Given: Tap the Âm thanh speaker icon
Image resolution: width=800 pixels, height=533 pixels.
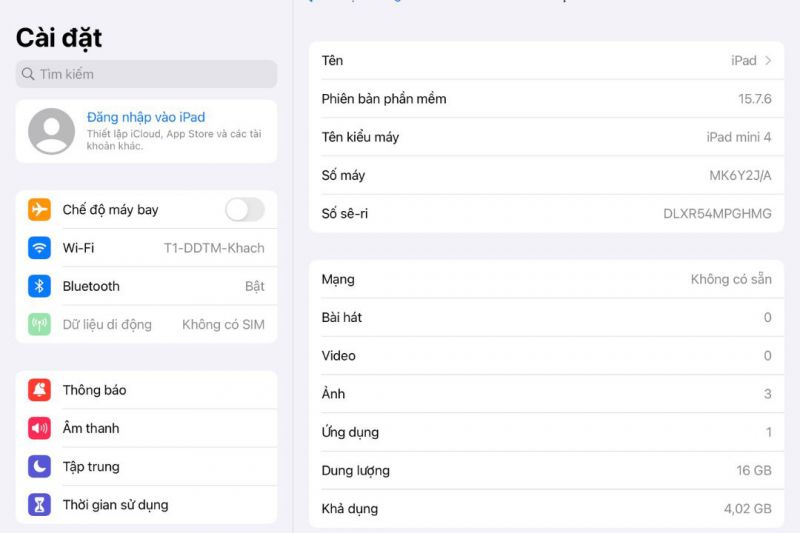Looking at the screenshot, I should pos(39,428).
